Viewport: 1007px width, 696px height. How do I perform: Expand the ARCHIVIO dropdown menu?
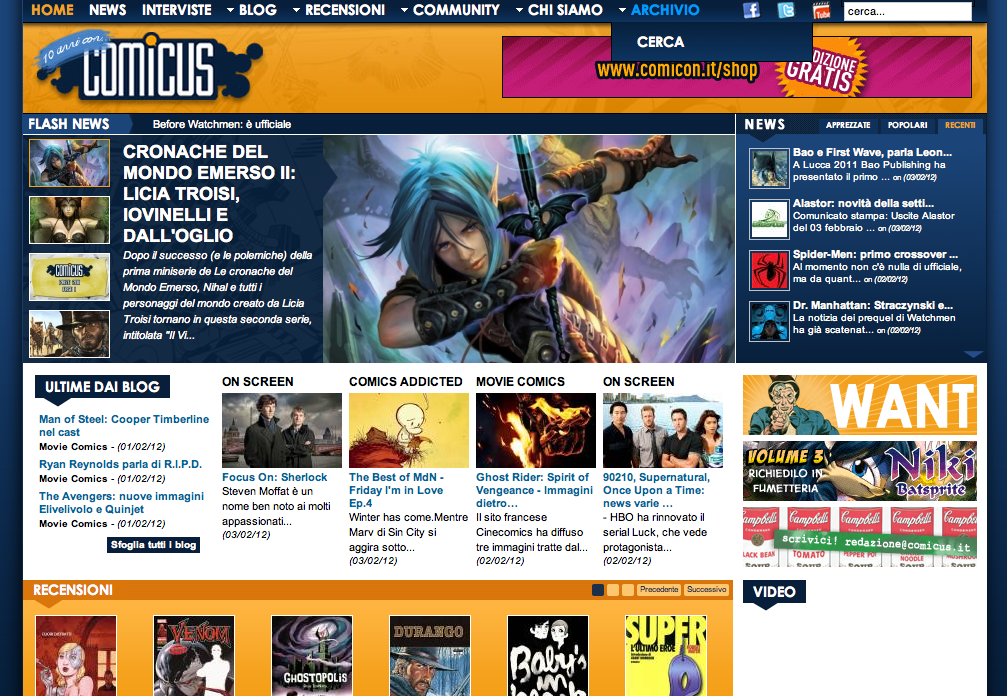coord(659,10)
